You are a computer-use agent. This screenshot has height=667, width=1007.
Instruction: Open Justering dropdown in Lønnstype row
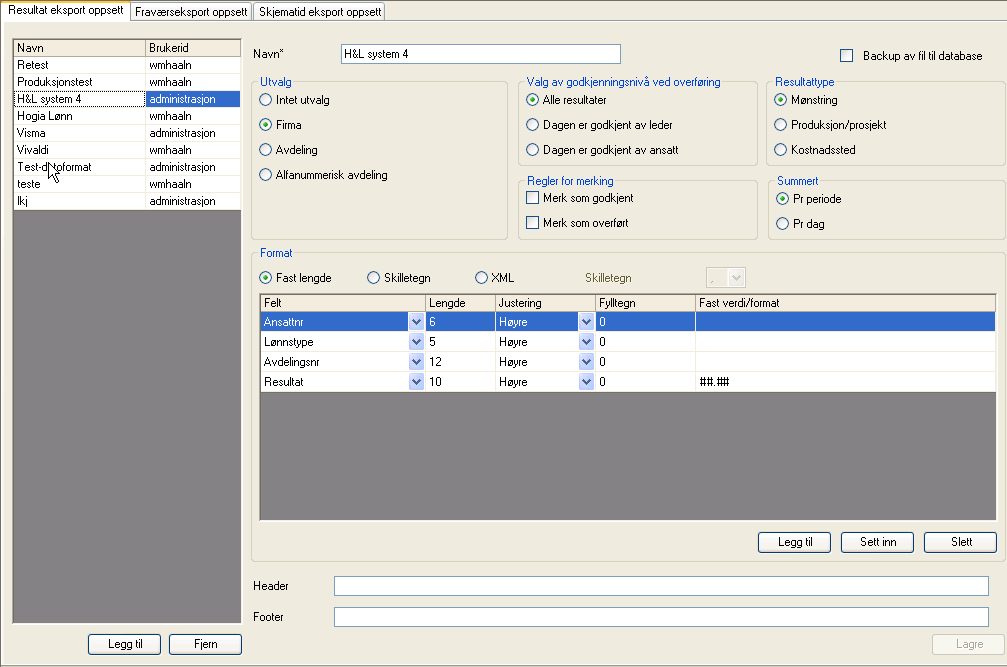tap(586, 342)
